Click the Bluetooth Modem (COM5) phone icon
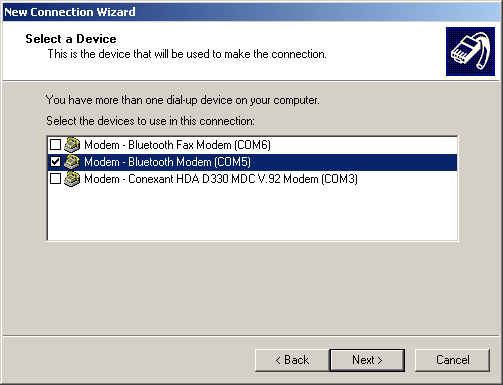 coord(72,162)
